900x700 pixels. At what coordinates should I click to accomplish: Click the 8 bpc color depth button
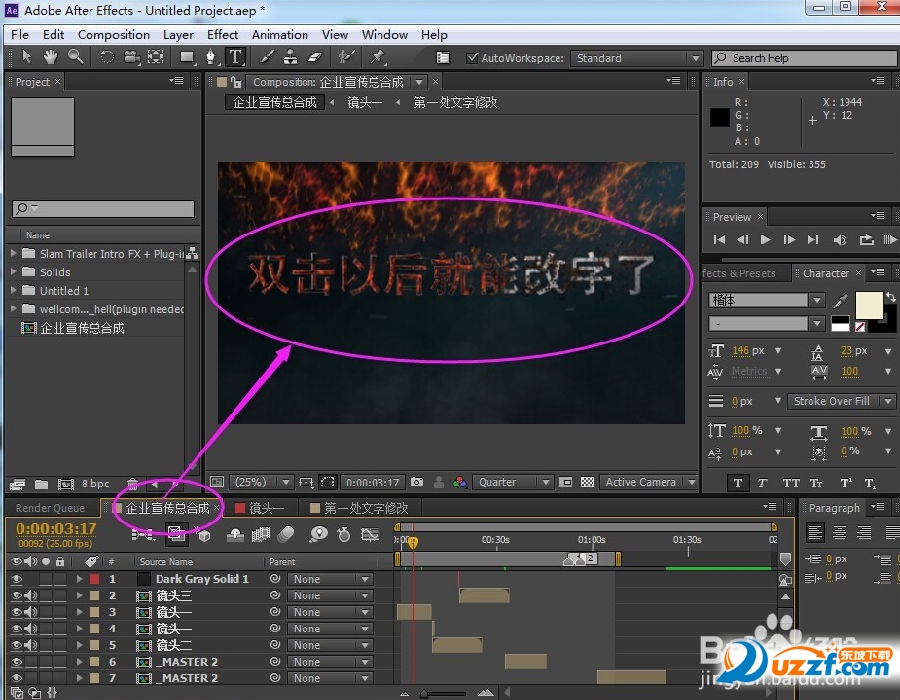[x=95, y=484]
